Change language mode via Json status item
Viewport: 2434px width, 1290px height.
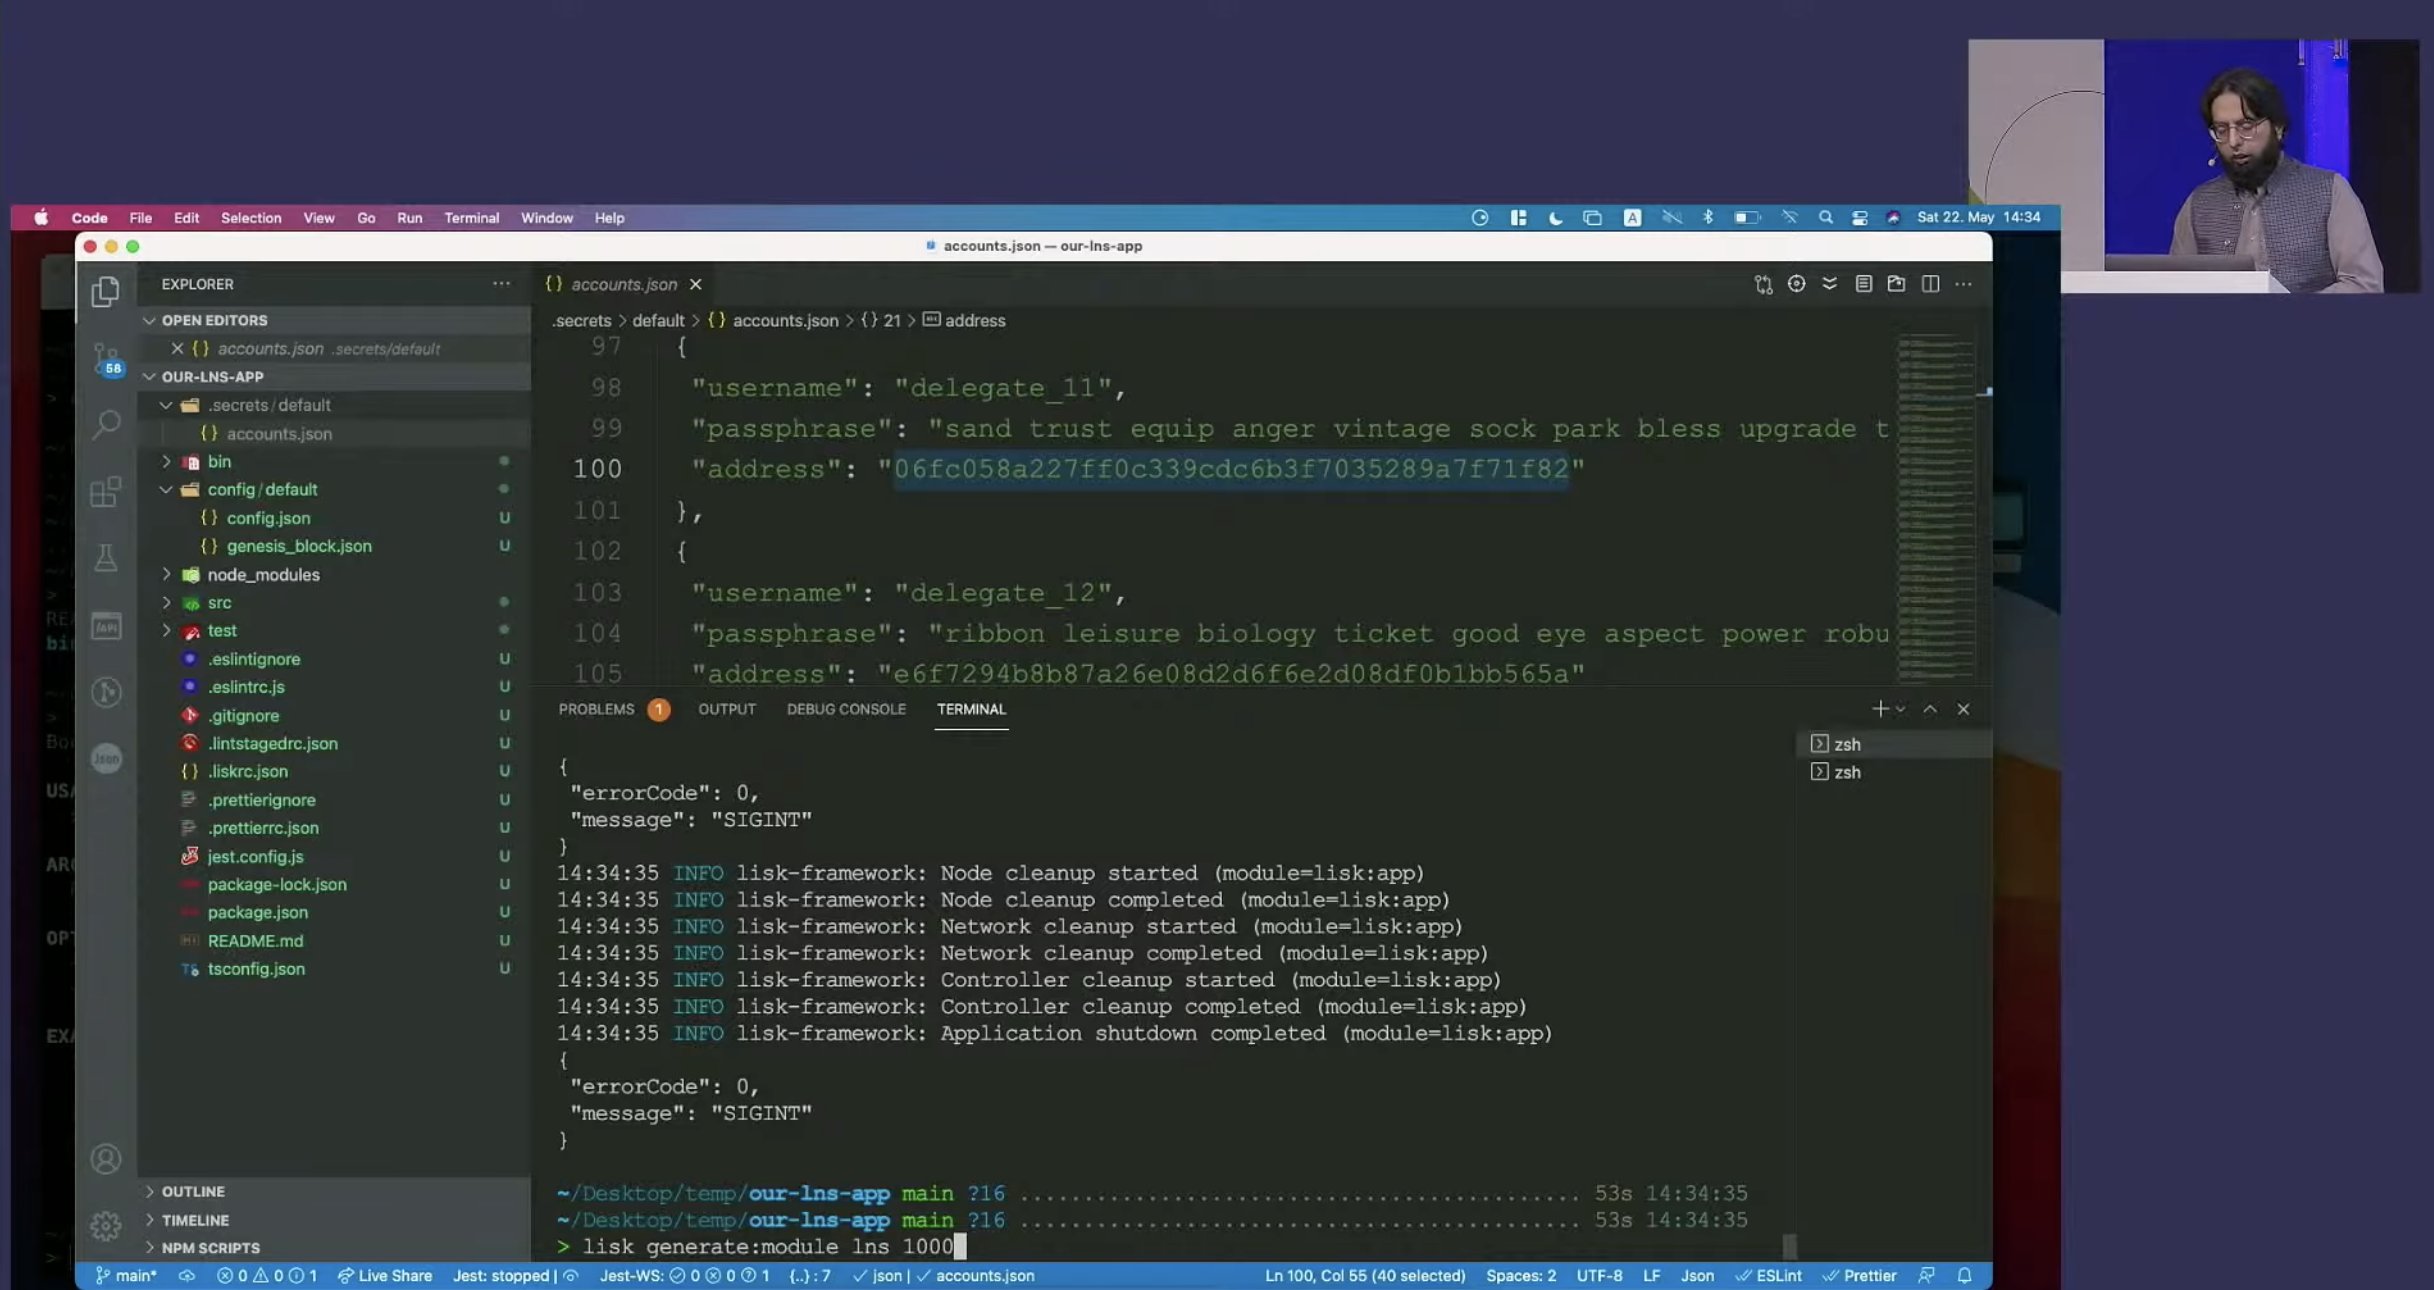pyautogui.click(x=1697, y=1276)
